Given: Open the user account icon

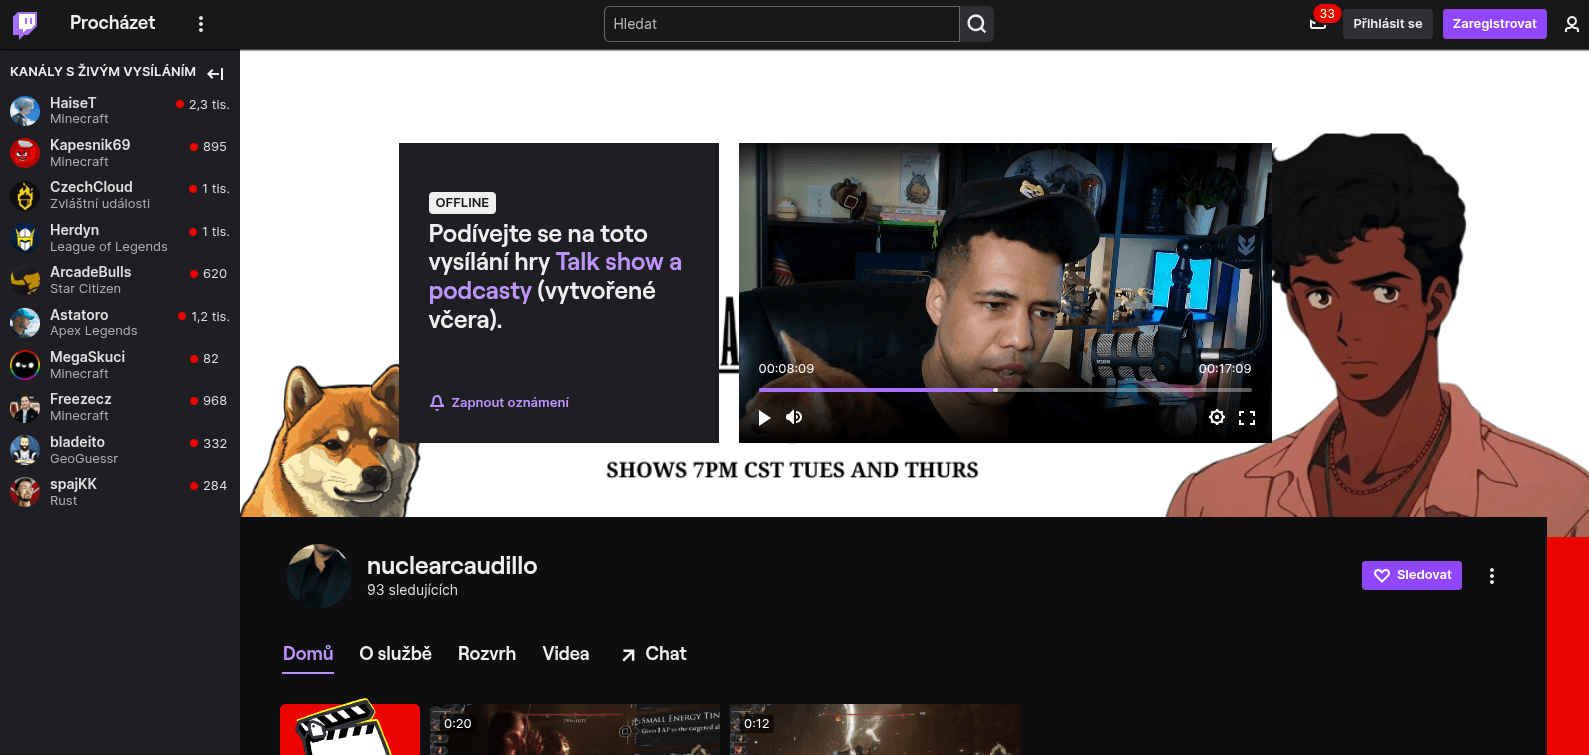Looking at the screenshot, I should 1571,25.
